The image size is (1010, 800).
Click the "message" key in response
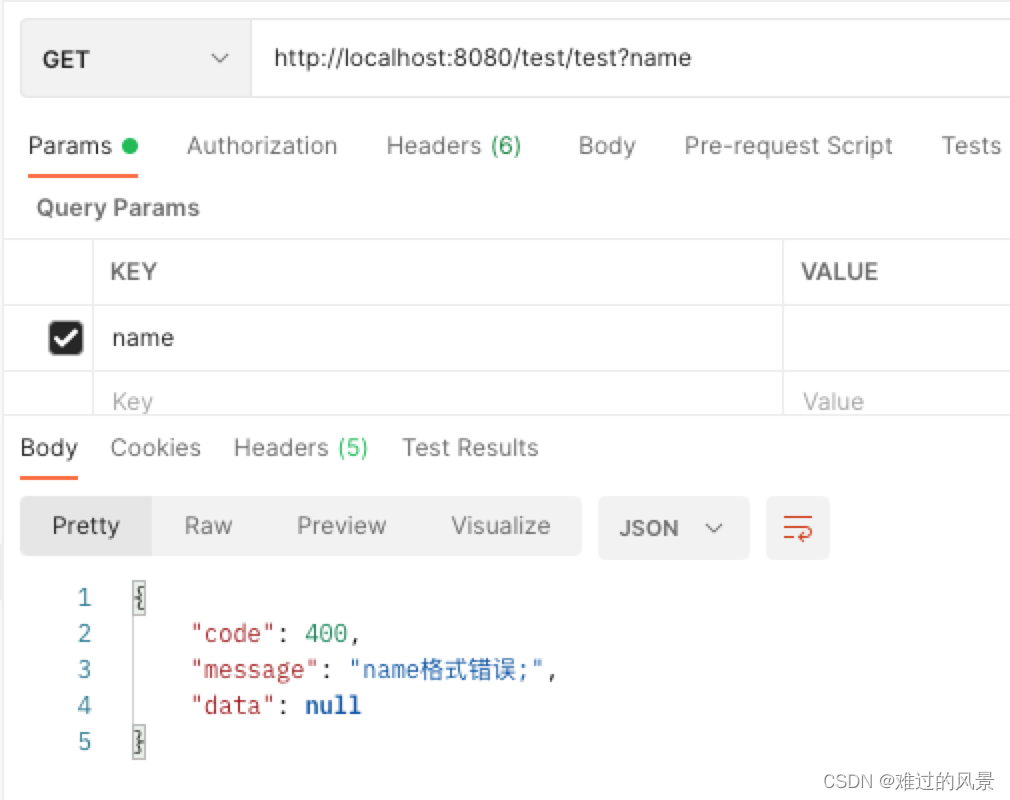click(x=254, y=670)
